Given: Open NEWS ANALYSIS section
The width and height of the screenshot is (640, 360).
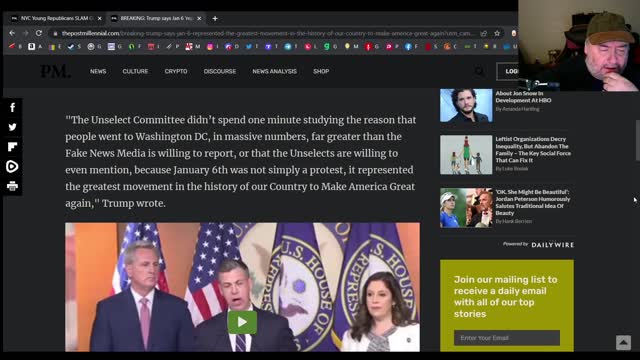Looking at the screenshot, I should 274,71.
